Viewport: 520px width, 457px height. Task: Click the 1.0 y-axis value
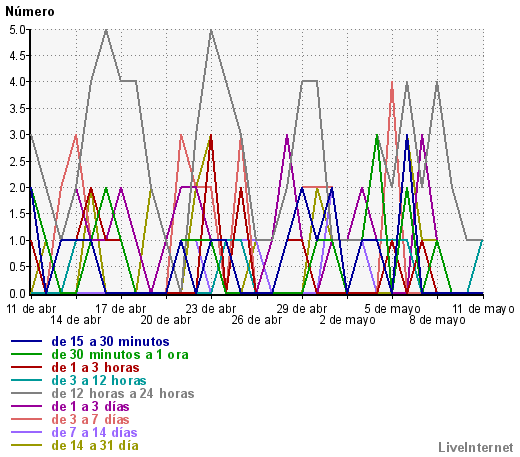click(x=17, y=240)
